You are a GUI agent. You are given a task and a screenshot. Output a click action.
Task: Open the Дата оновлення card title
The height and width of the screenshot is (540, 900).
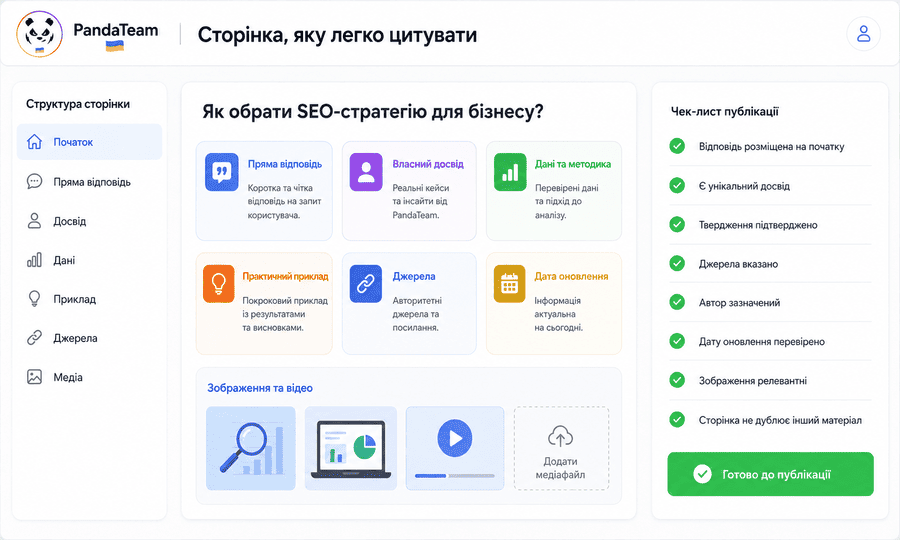pos(571,277)
